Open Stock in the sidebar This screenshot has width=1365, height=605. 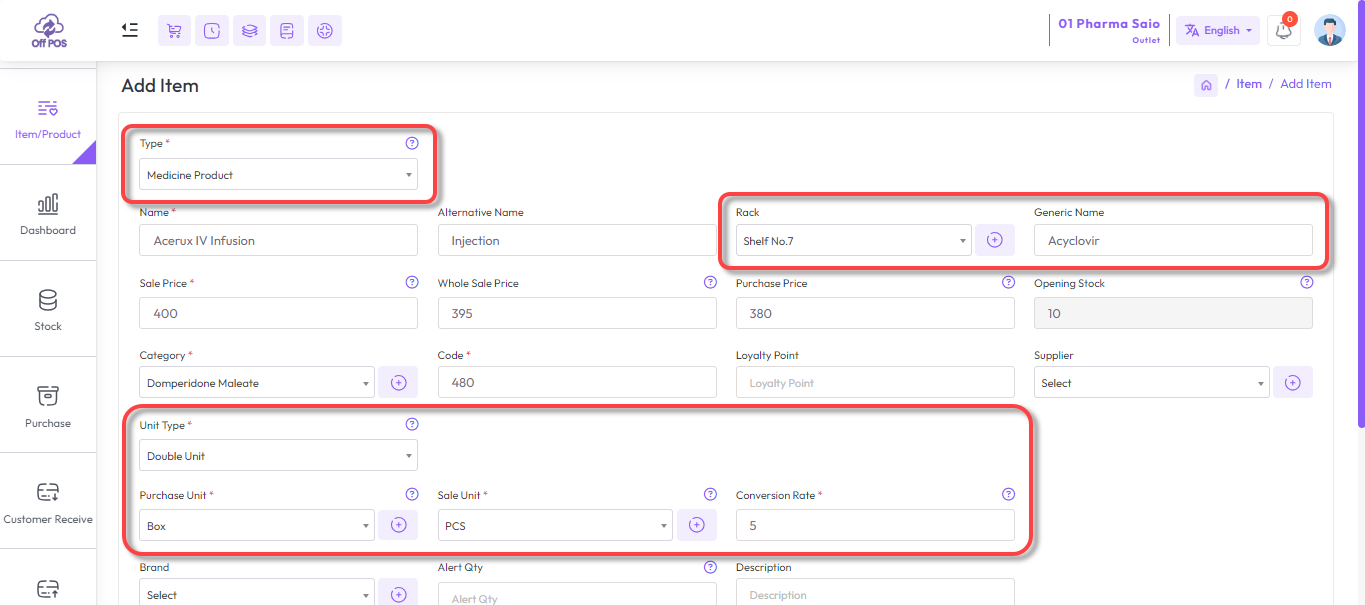[x=48, y=310]
